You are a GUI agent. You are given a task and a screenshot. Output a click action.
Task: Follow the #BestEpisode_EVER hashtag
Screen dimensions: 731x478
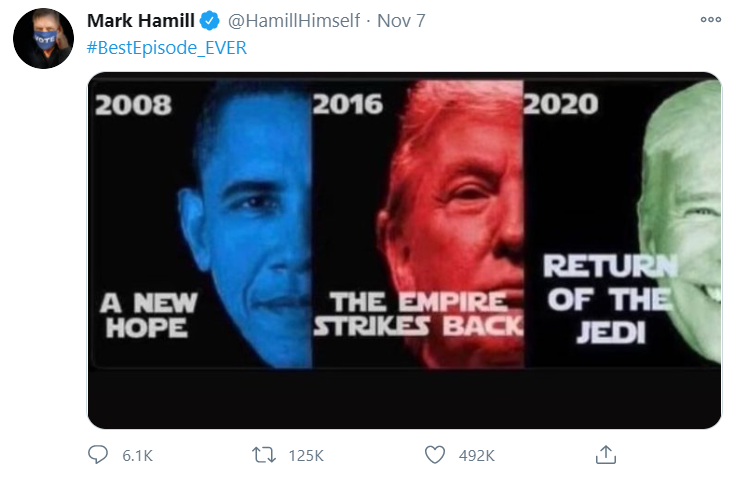tap(167, 48)
